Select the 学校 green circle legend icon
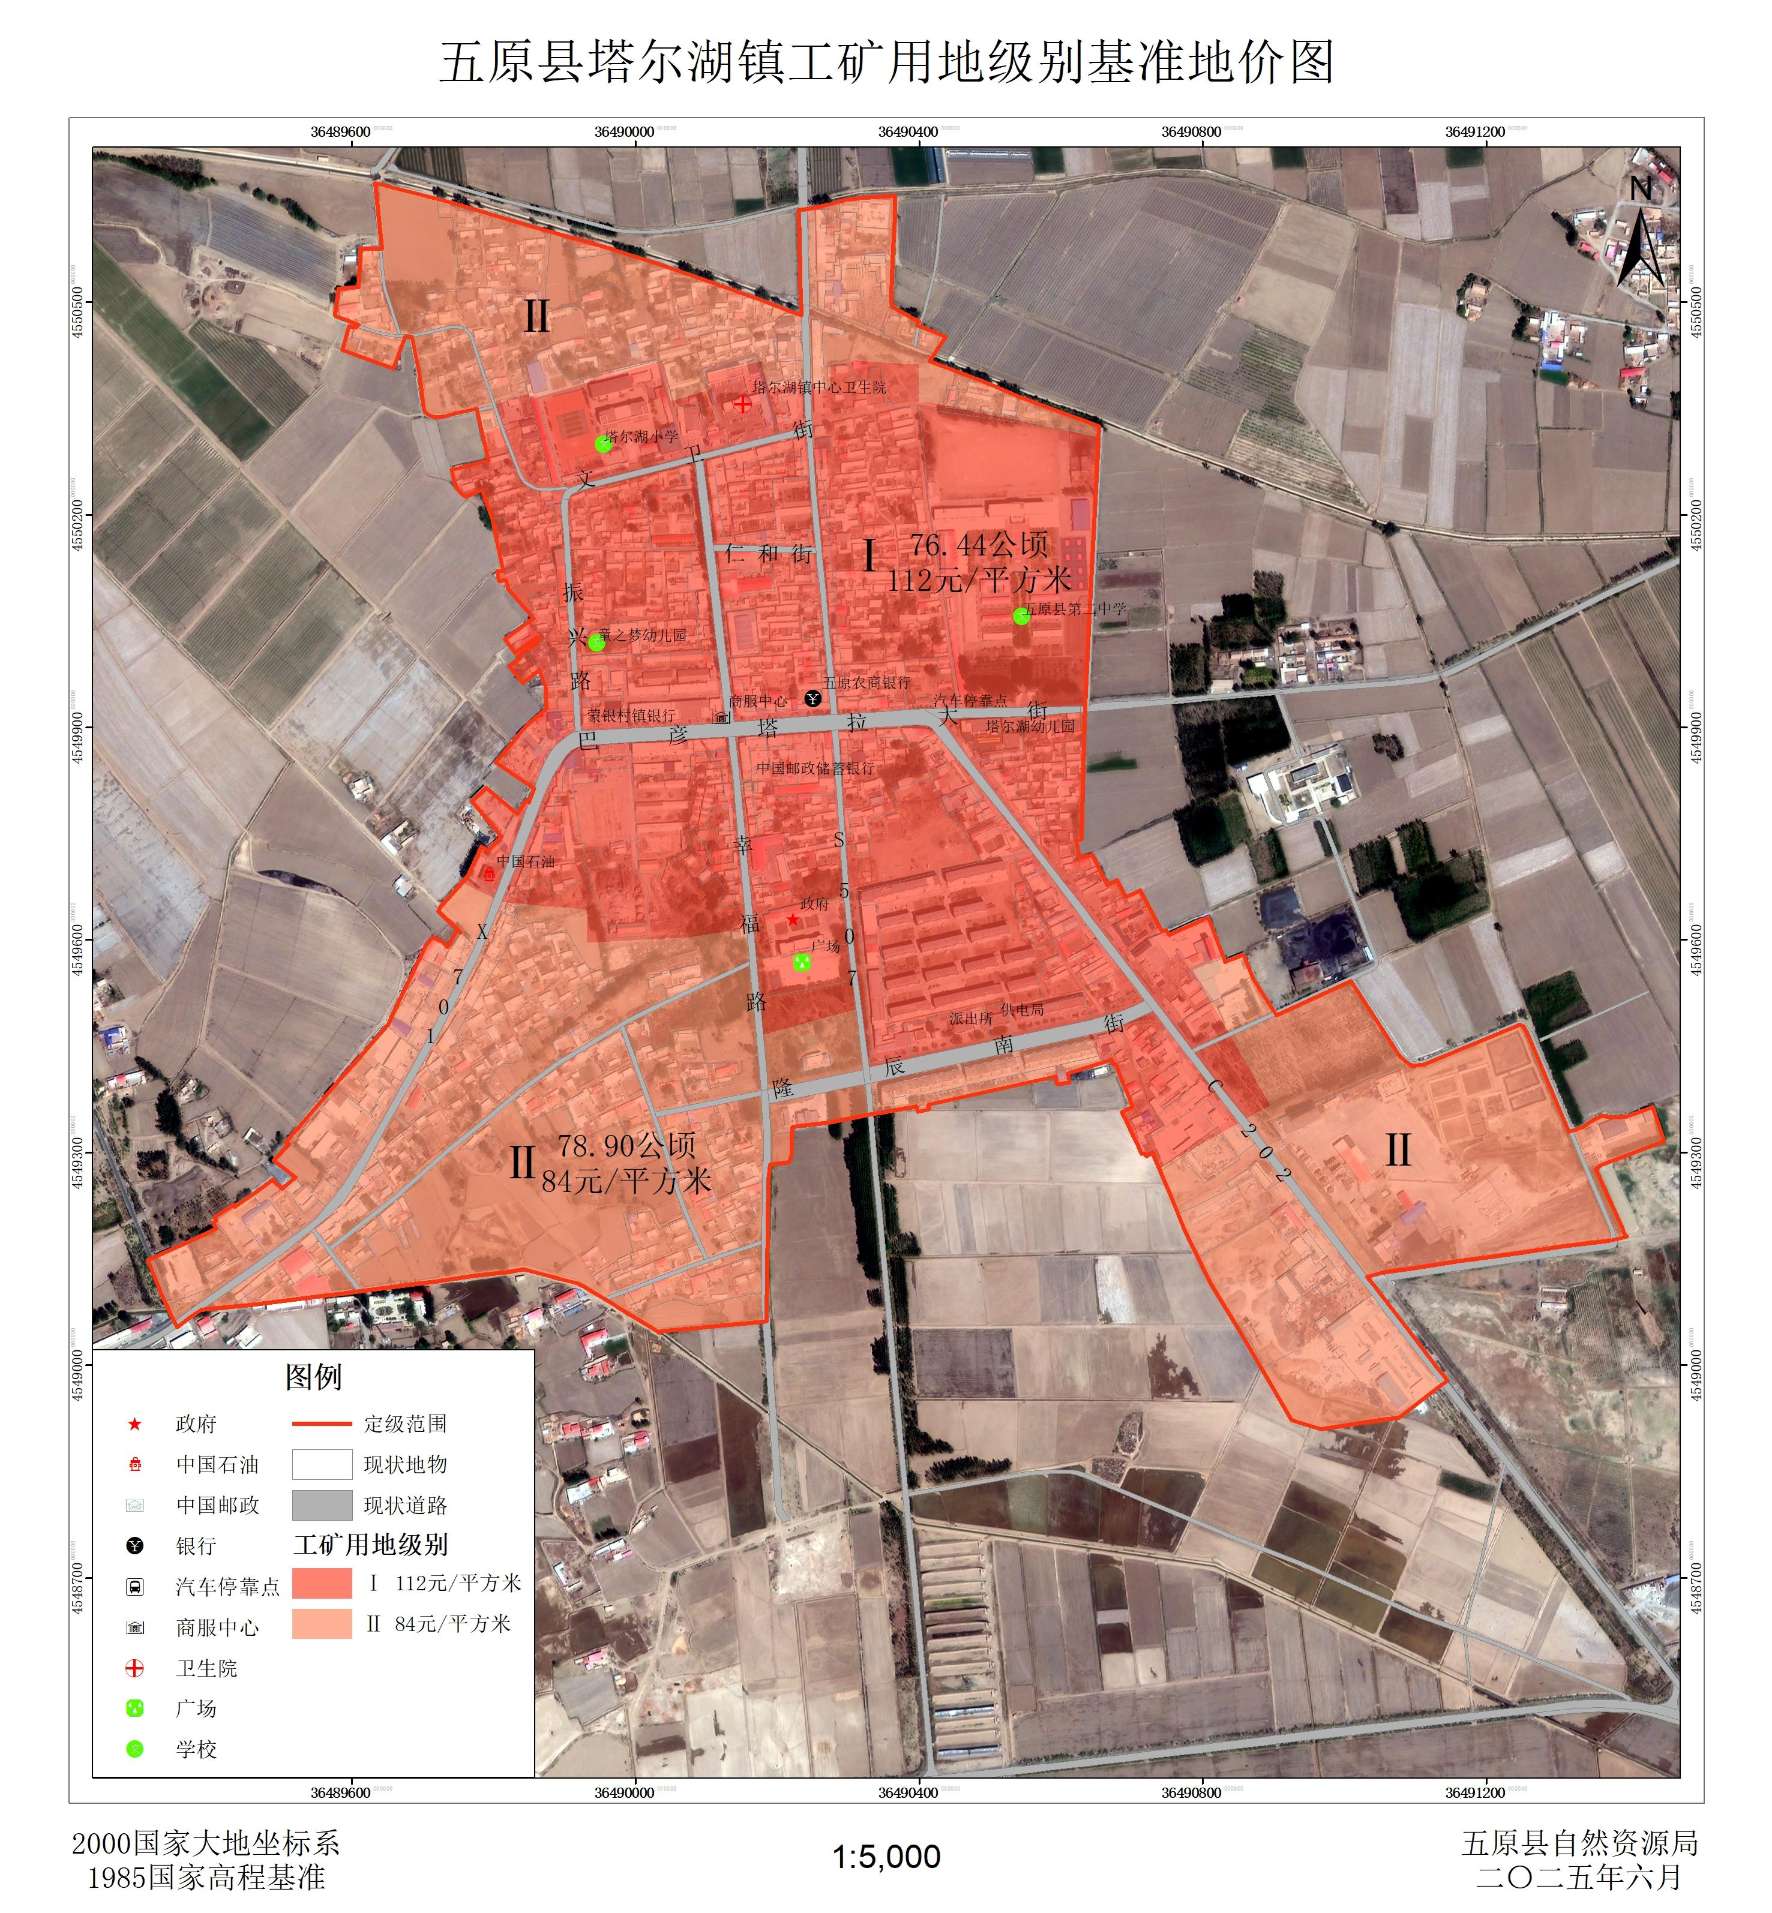This screenshot has width=1772, height=1913. [x=135, y=1749]
